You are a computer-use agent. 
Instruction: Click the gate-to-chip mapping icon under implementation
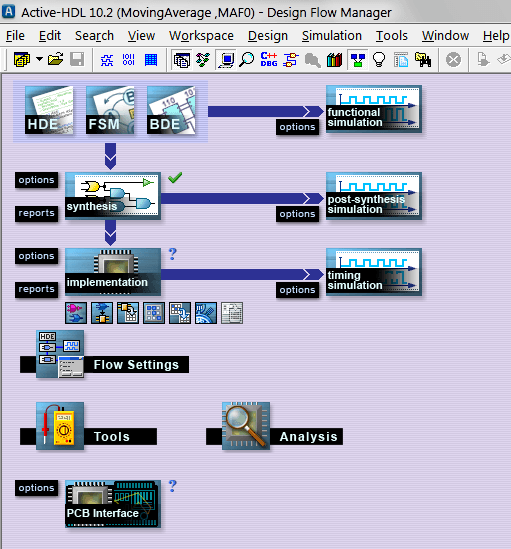point(102,313)
